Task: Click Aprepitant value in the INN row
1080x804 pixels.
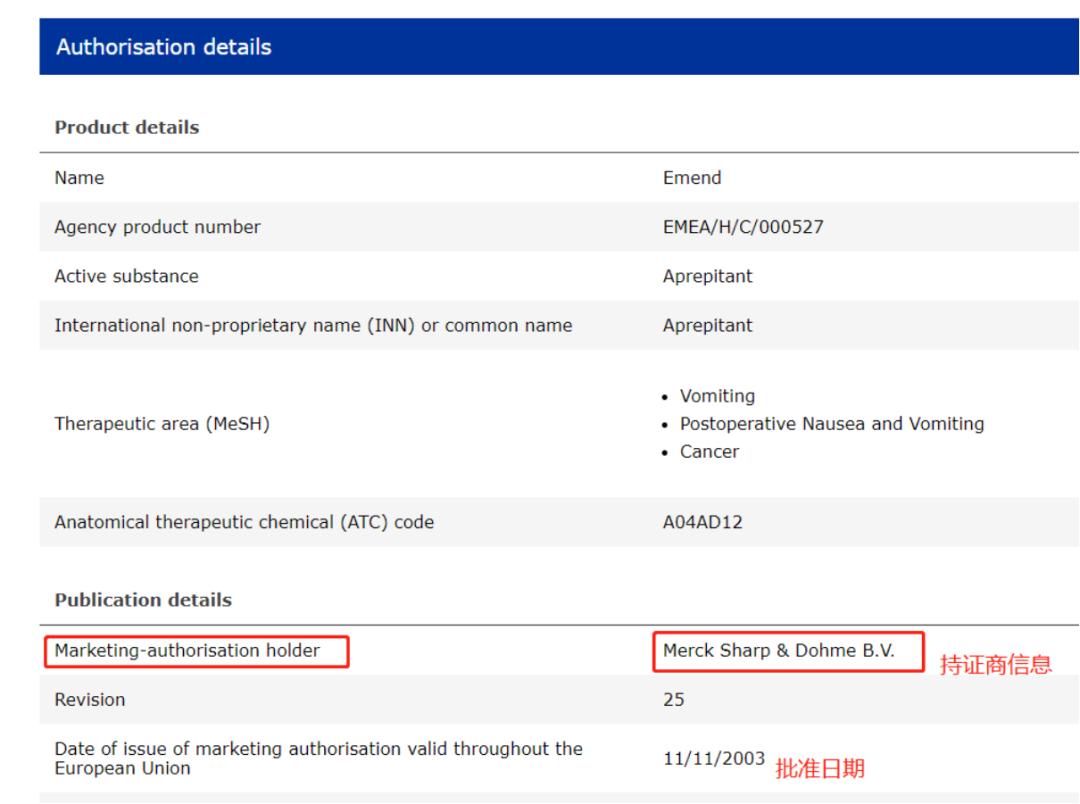Action: [707, 325]
